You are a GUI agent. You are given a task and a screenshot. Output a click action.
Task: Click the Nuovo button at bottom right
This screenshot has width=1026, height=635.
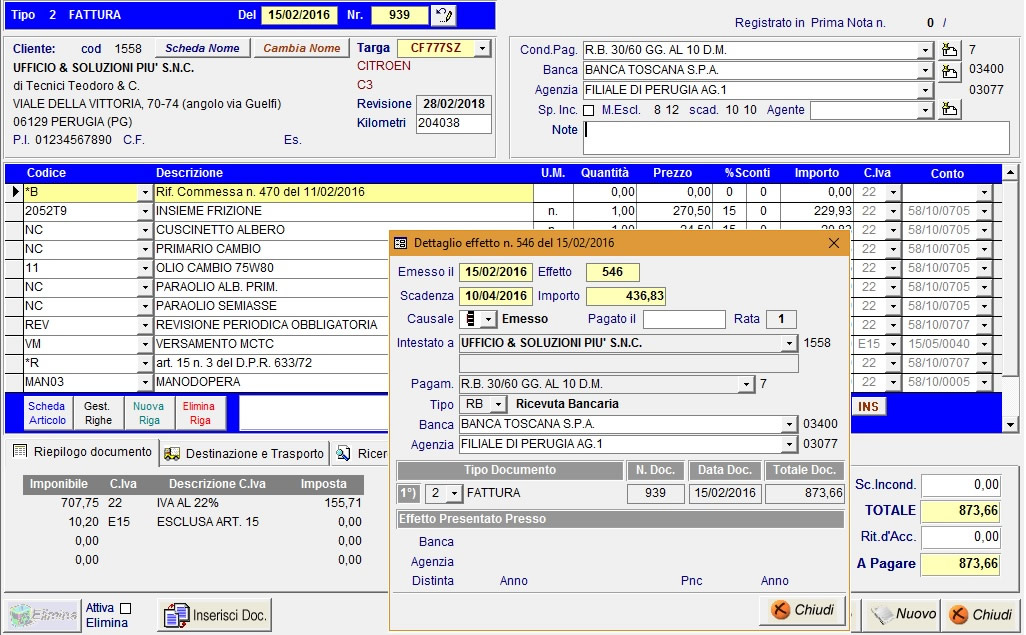(902, 614)
